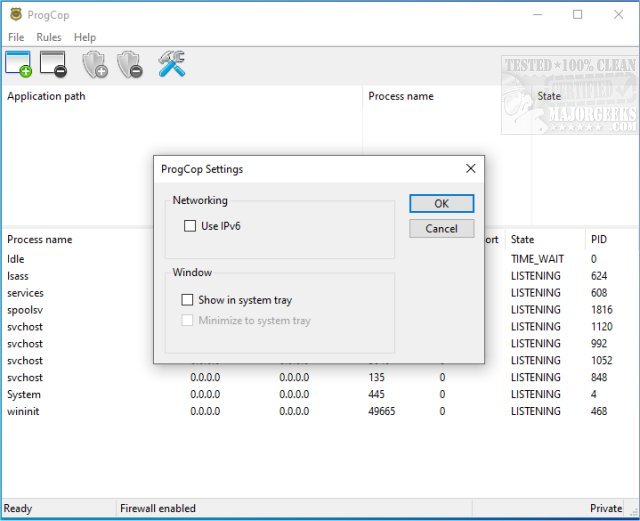Click the svchost row with PID 992
The height and width of the screenshot is (521, 640).
[320, 343]
